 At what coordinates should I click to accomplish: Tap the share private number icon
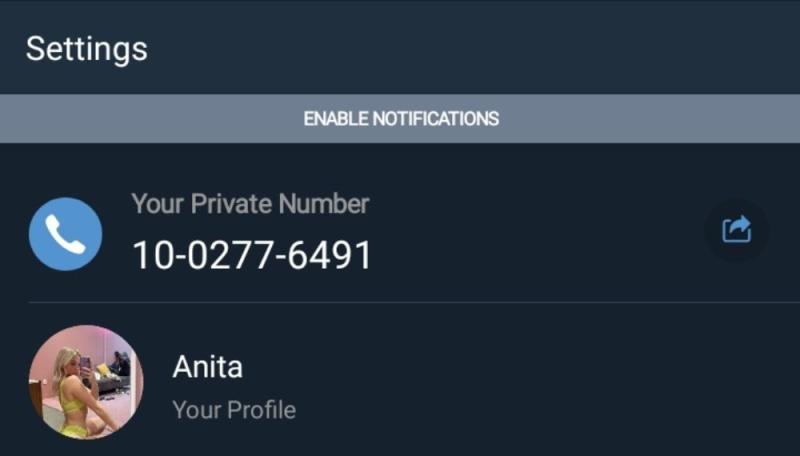(736, 230)
